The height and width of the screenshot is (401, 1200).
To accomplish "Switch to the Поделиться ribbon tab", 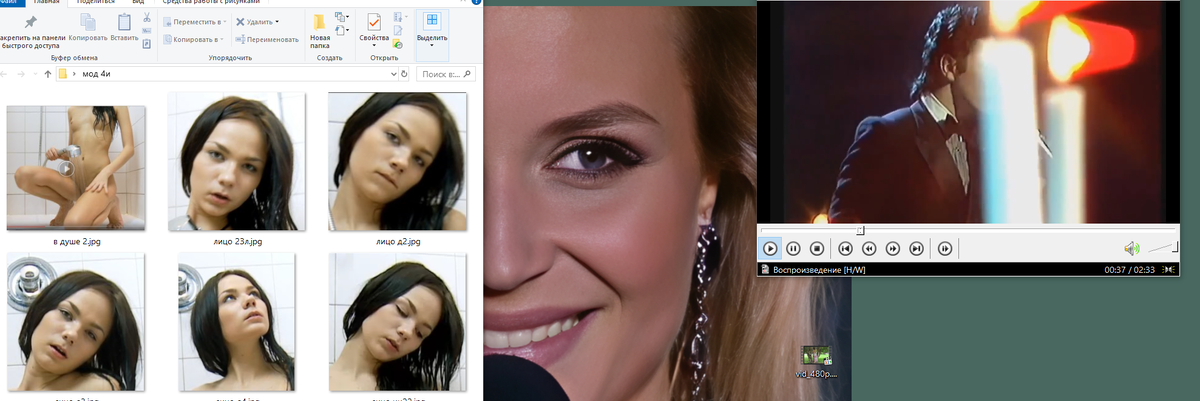I will coord(95,3).
